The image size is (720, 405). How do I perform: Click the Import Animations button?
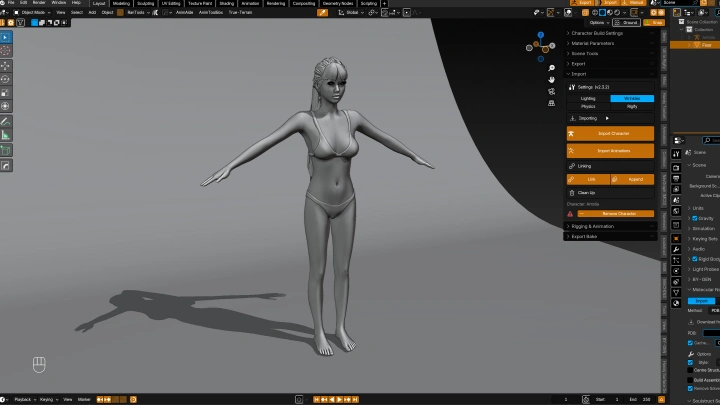(610, 151)
